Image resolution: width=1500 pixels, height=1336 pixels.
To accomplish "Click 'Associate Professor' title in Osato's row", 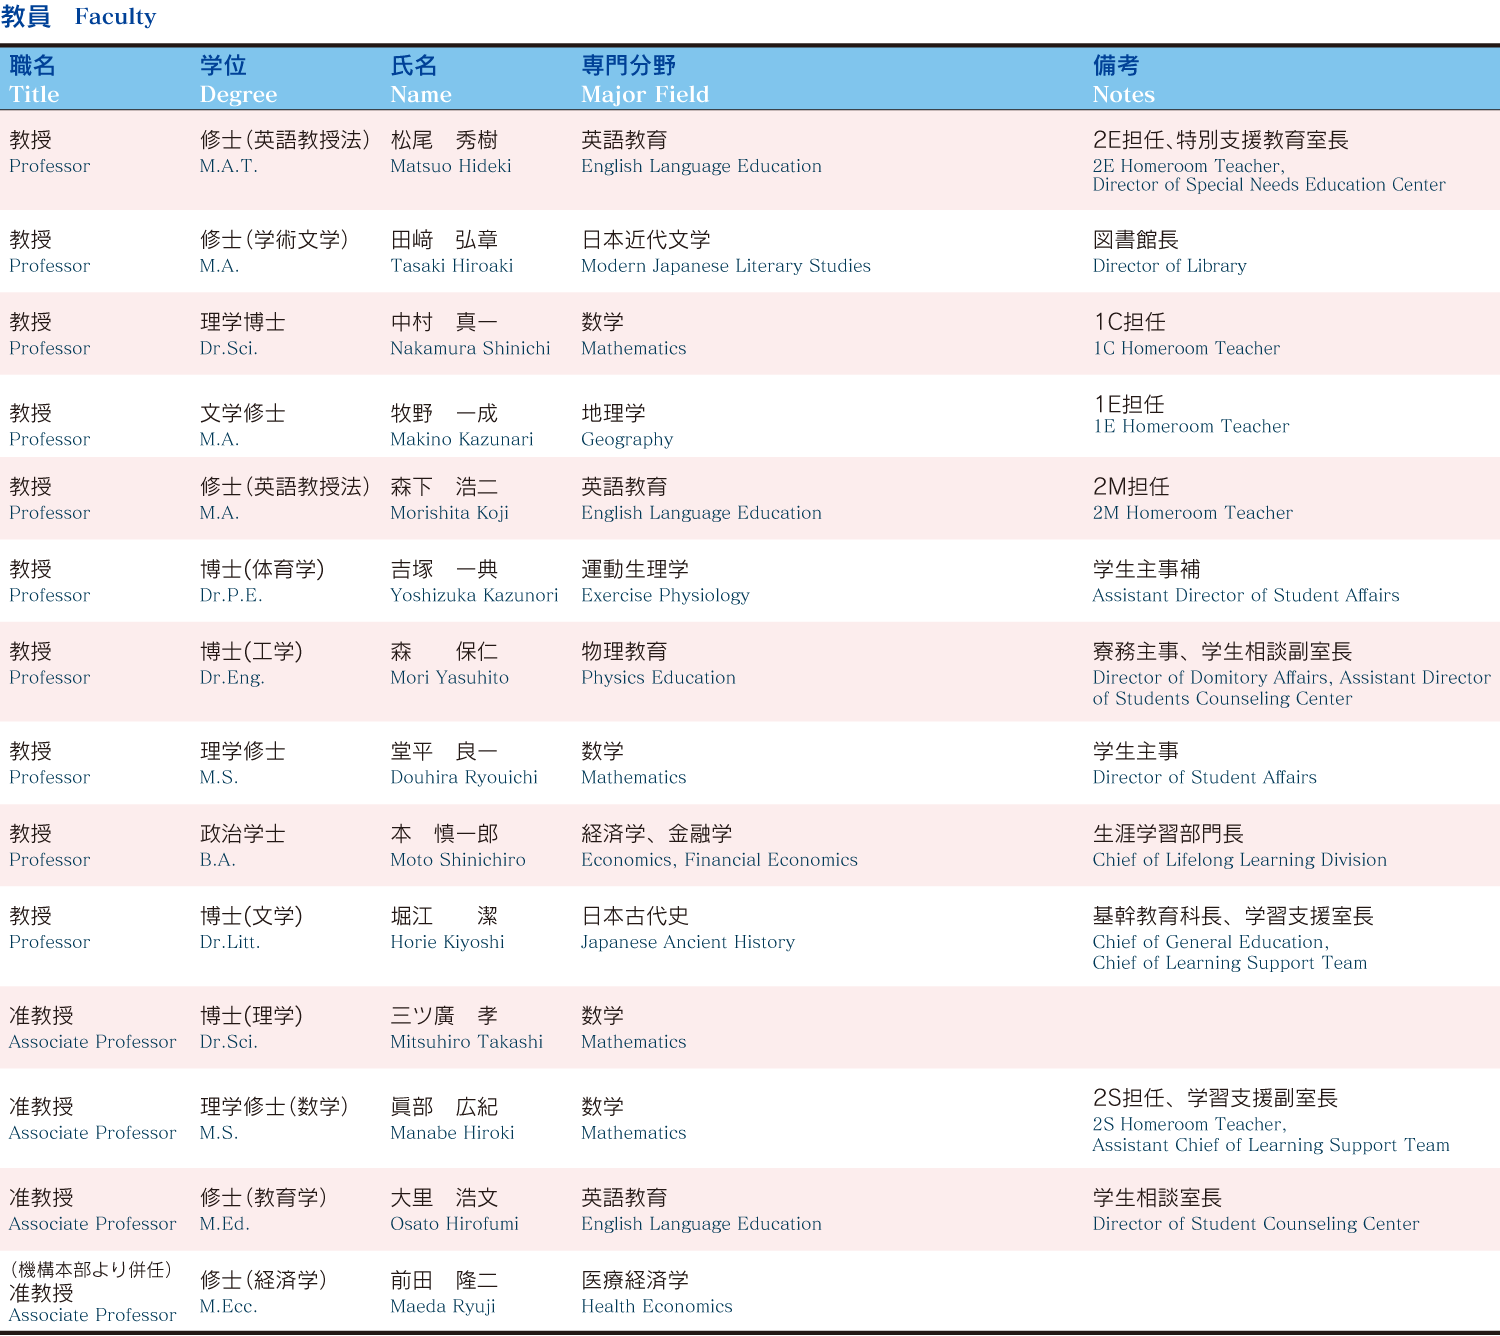I will (93, 1224).
